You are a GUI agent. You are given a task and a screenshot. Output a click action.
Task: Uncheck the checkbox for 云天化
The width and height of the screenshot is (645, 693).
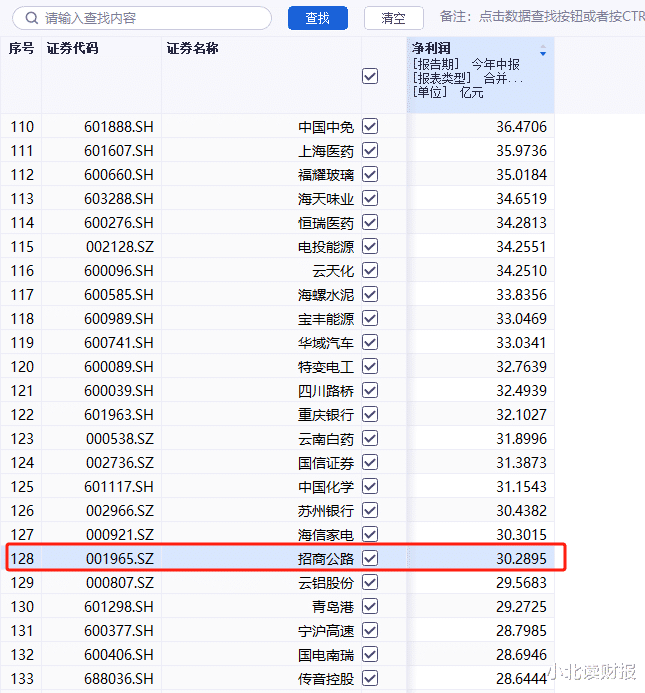(370, 270)
